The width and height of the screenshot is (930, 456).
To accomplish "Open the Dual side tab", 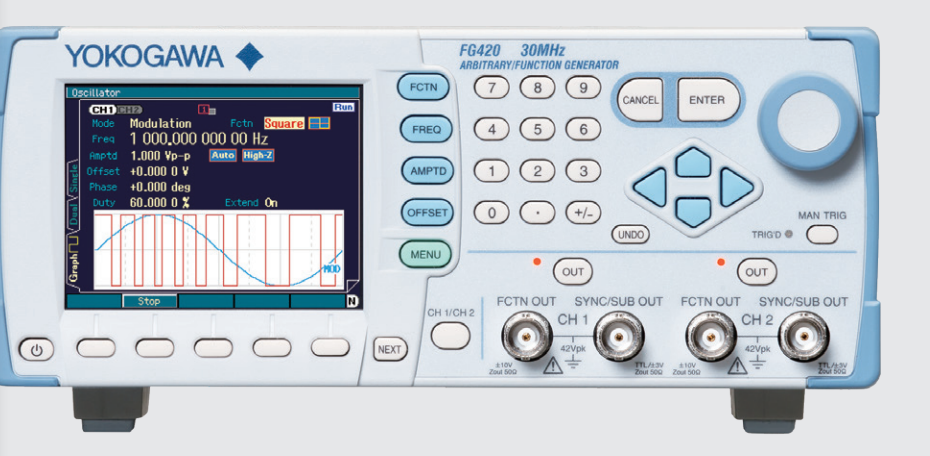I will tap(74, 213).
